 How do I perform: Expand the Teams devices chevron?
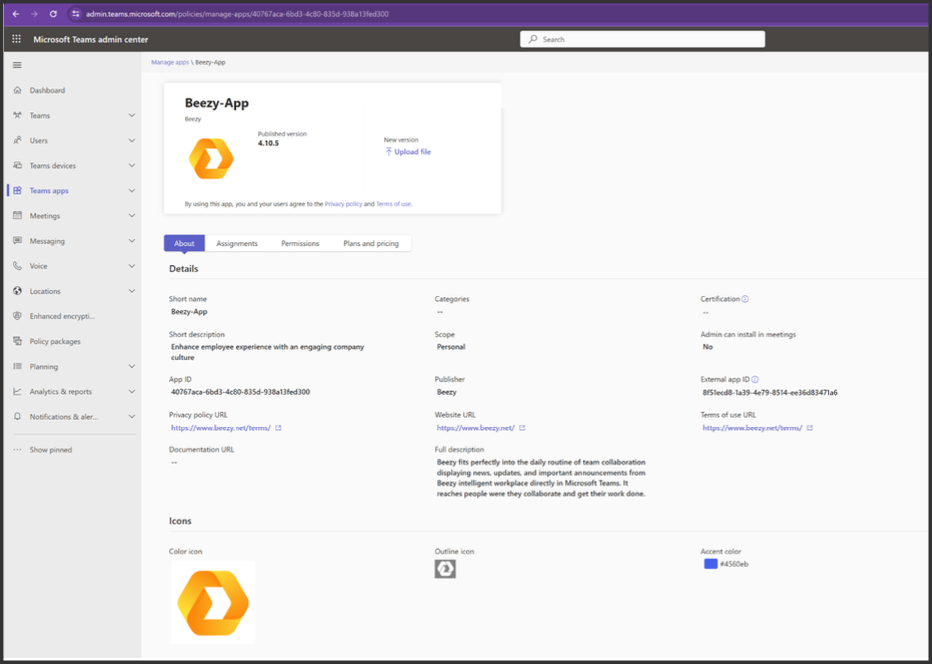pyautogui.click(x=132, y=165)
